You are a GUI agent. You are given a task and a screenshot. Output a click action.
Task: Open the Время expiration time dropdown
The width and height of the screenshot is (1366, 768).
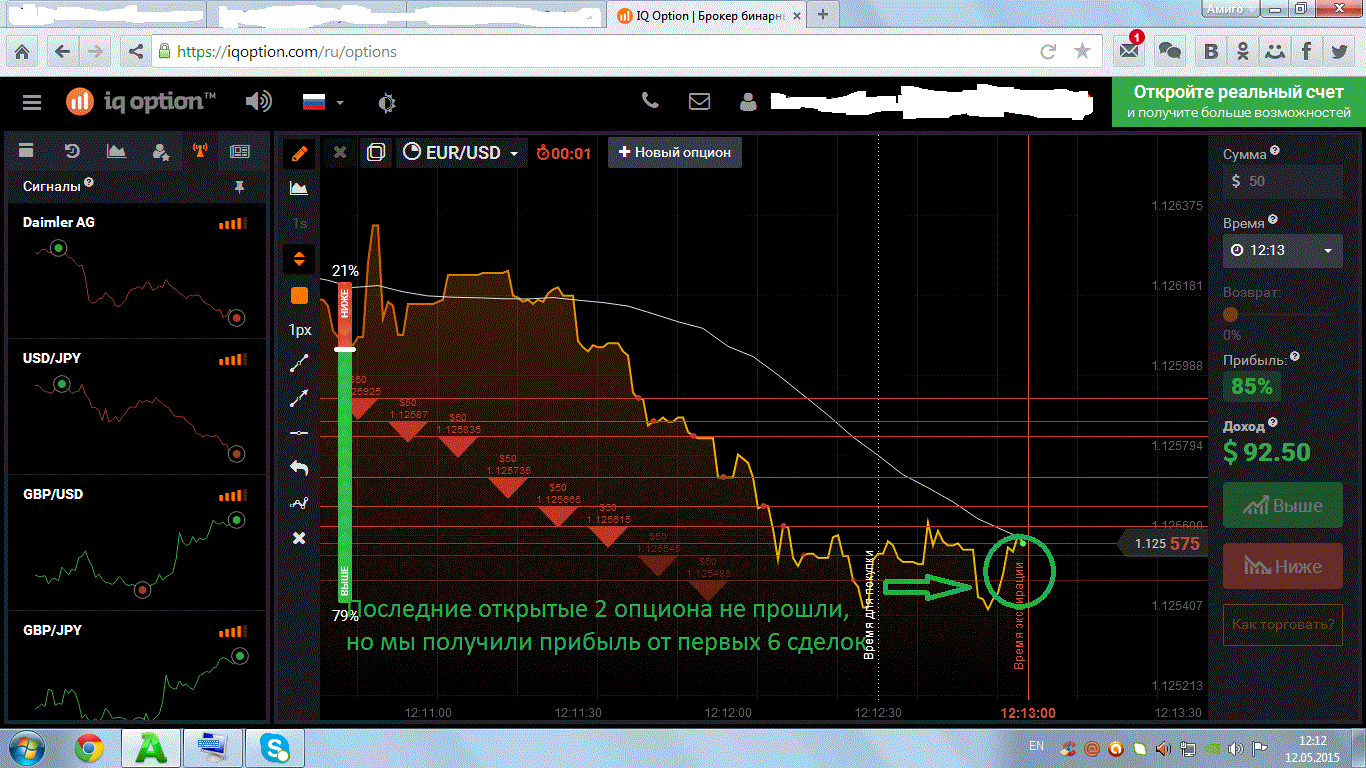point(1282,250)
